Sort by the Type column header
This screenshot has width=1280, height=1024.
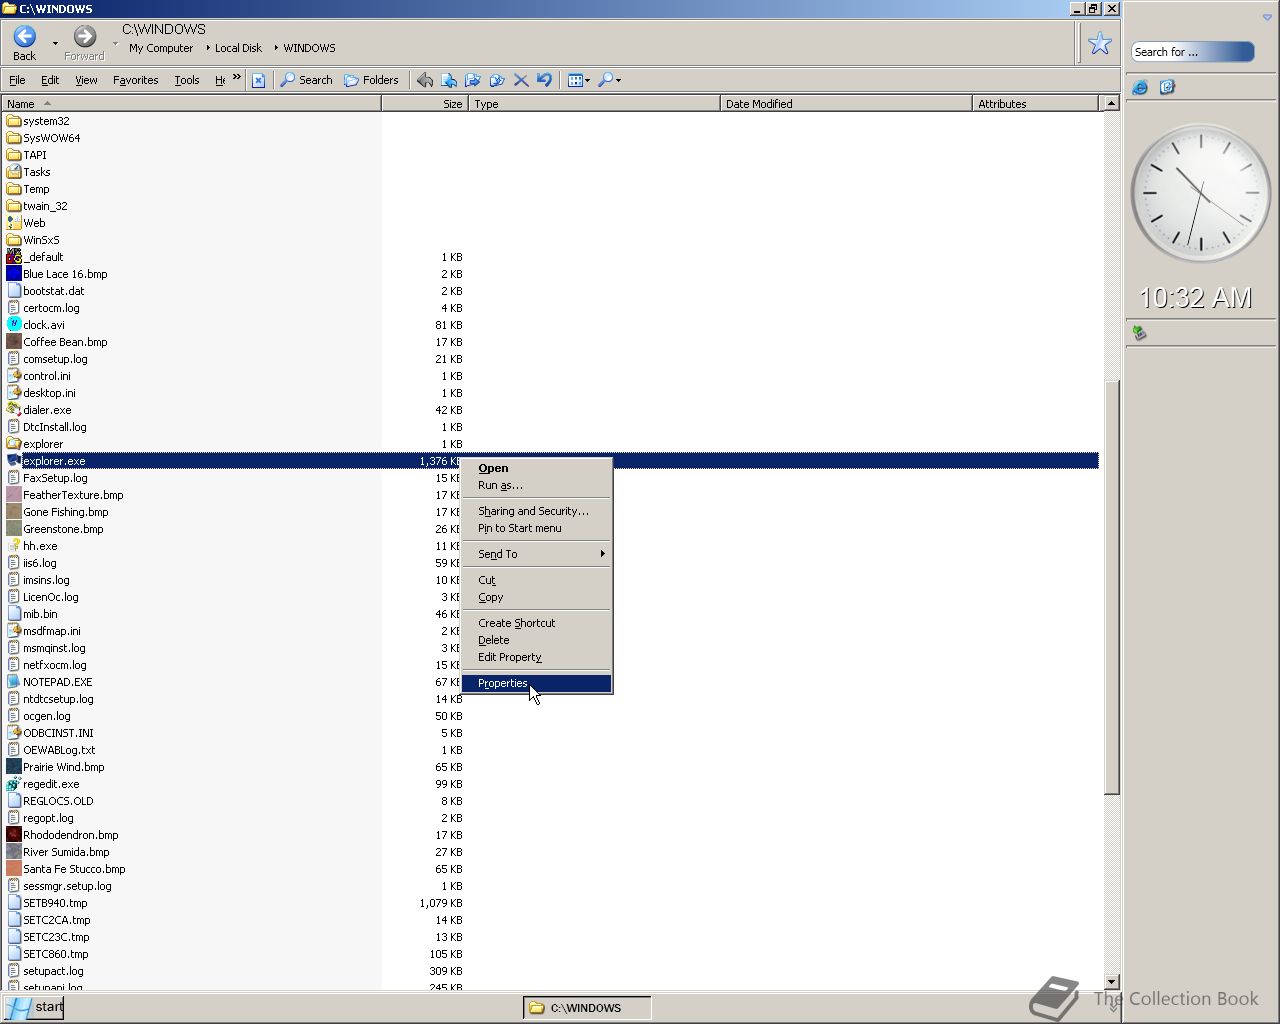coord(594,104)
